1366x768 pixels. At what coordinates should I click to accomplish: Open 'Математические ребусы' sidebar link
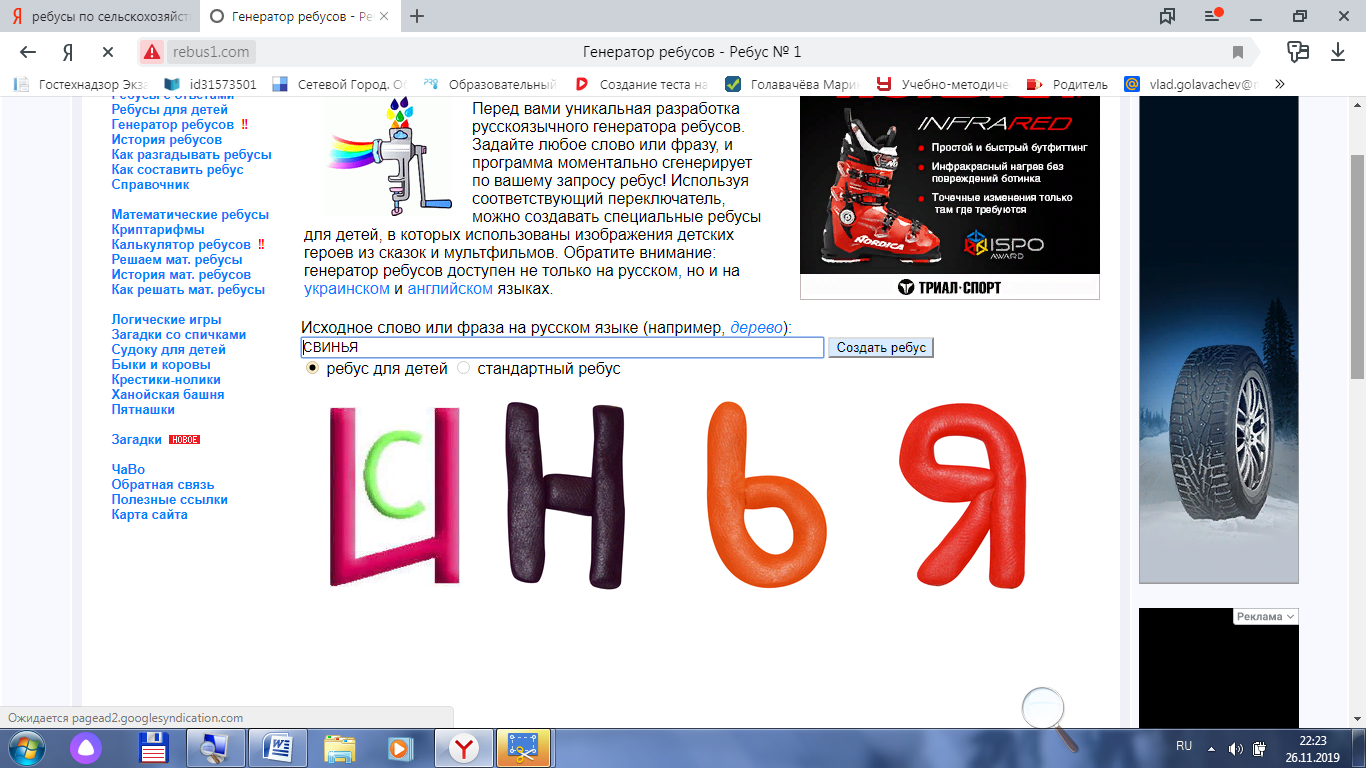tap(190, 214)
